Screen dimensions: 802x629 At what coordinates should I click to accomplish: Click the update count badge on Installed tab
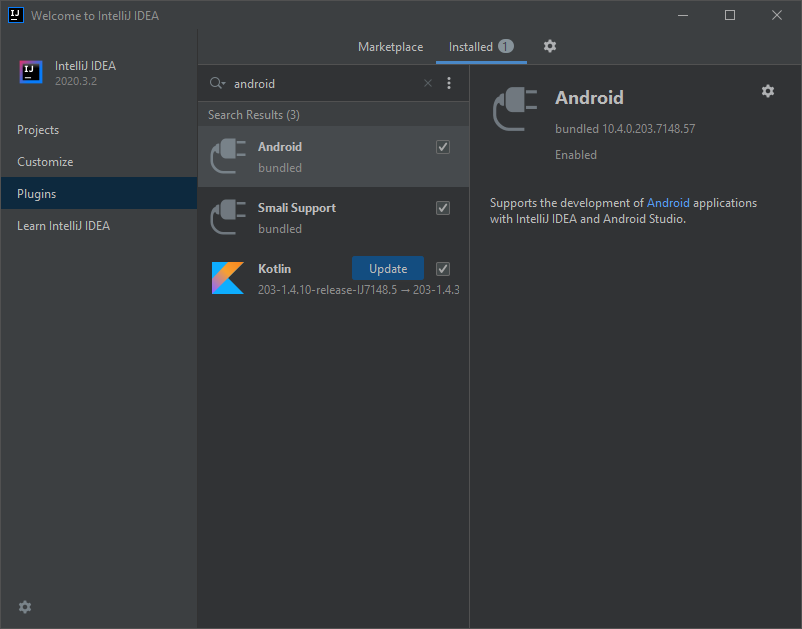click(506, 47)
